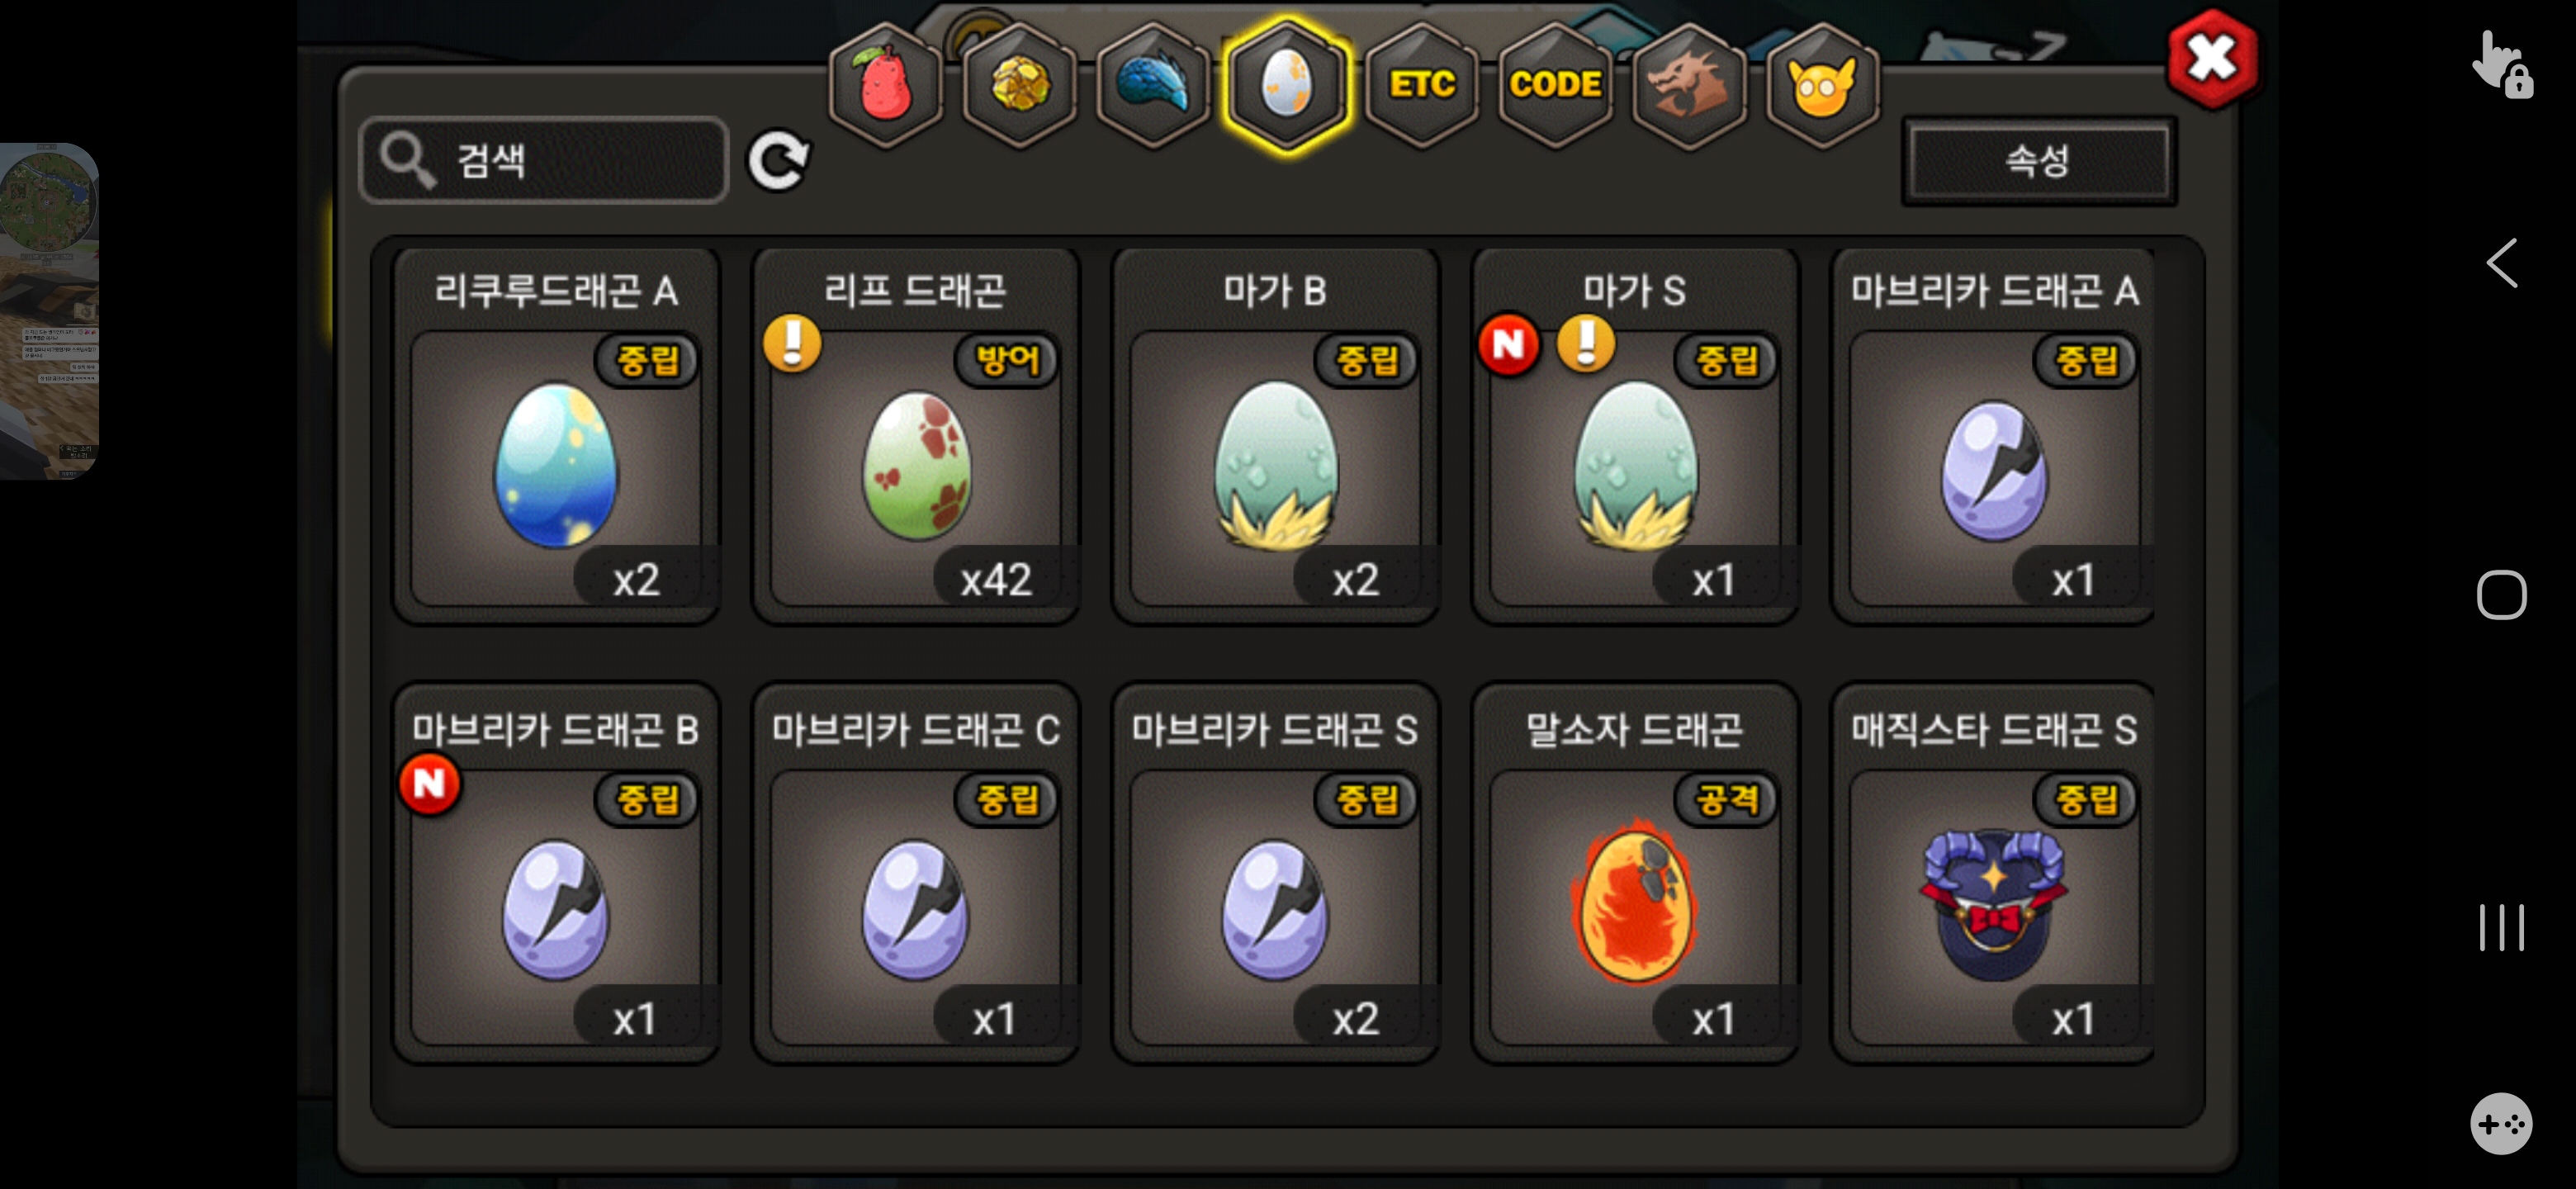Select the new 마가 S egg

click(1635, 437)
